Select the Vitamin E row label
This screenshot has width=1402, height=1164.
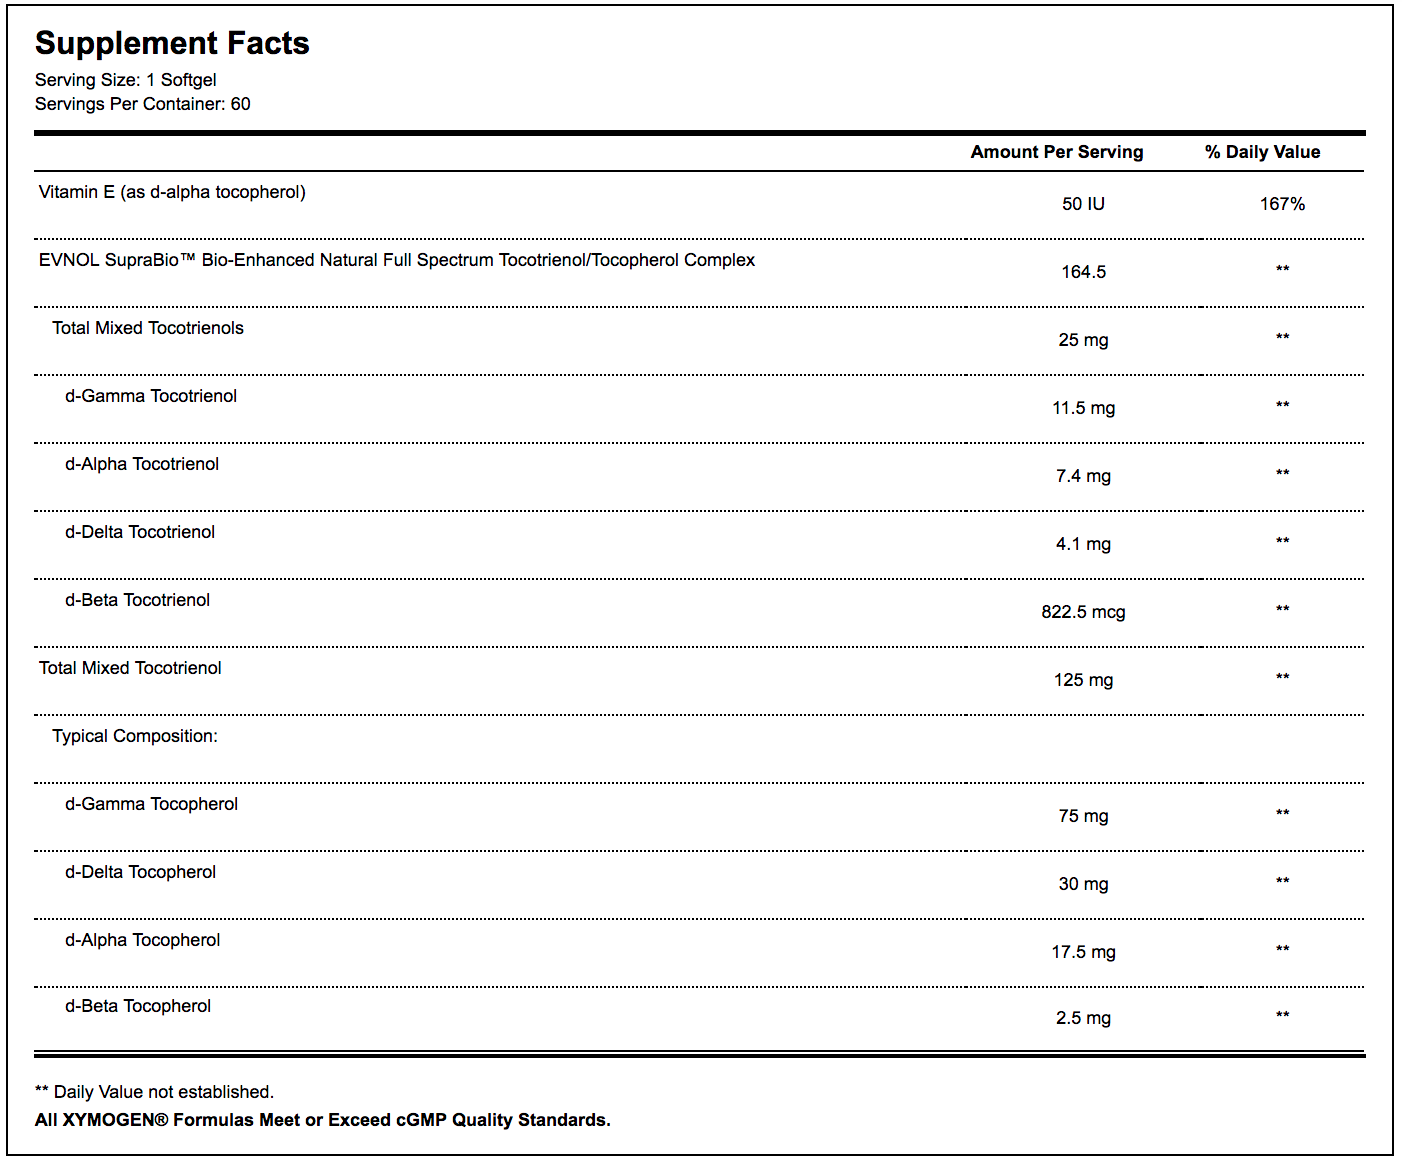point(172,192)
